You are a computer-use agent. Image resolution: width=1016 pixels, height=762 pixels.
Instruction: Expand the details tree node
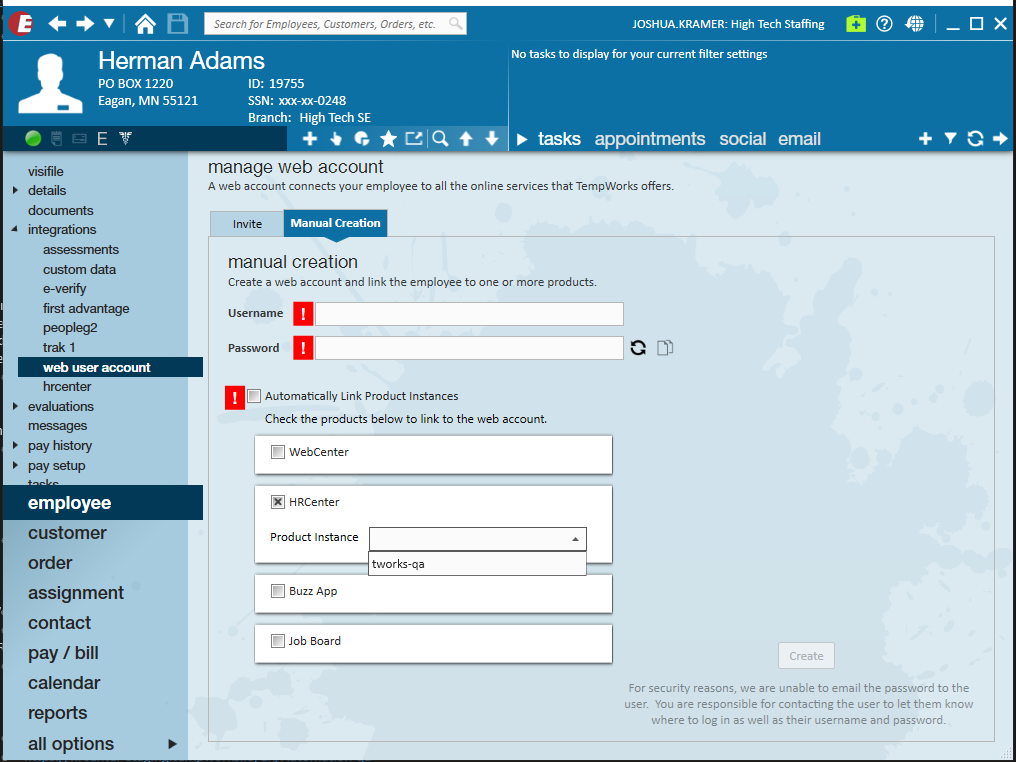pyautogui.click(x=16, y=190)
